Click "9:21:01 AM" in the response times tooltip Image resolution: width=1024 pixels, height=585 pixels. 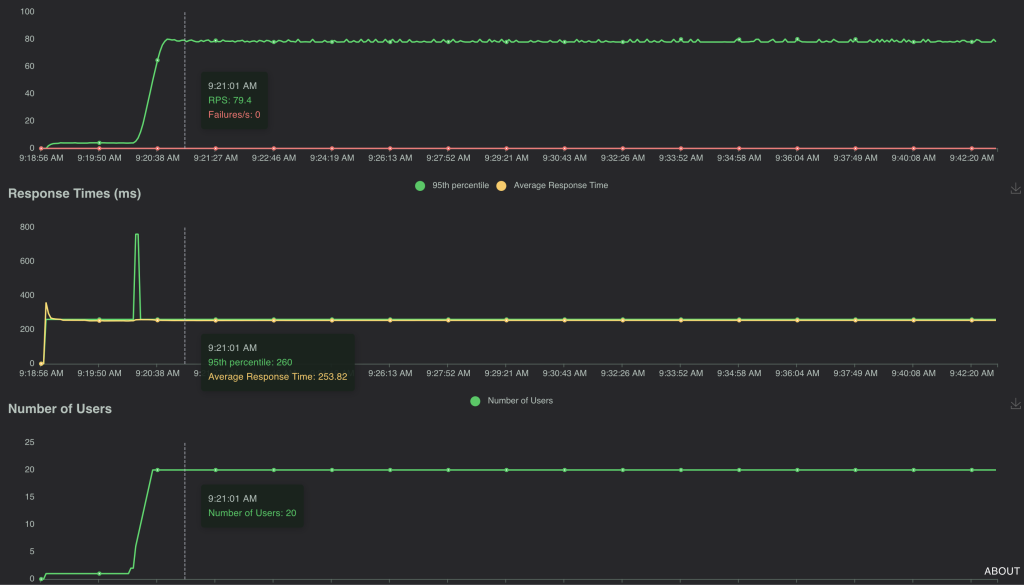tap(232, 348)
